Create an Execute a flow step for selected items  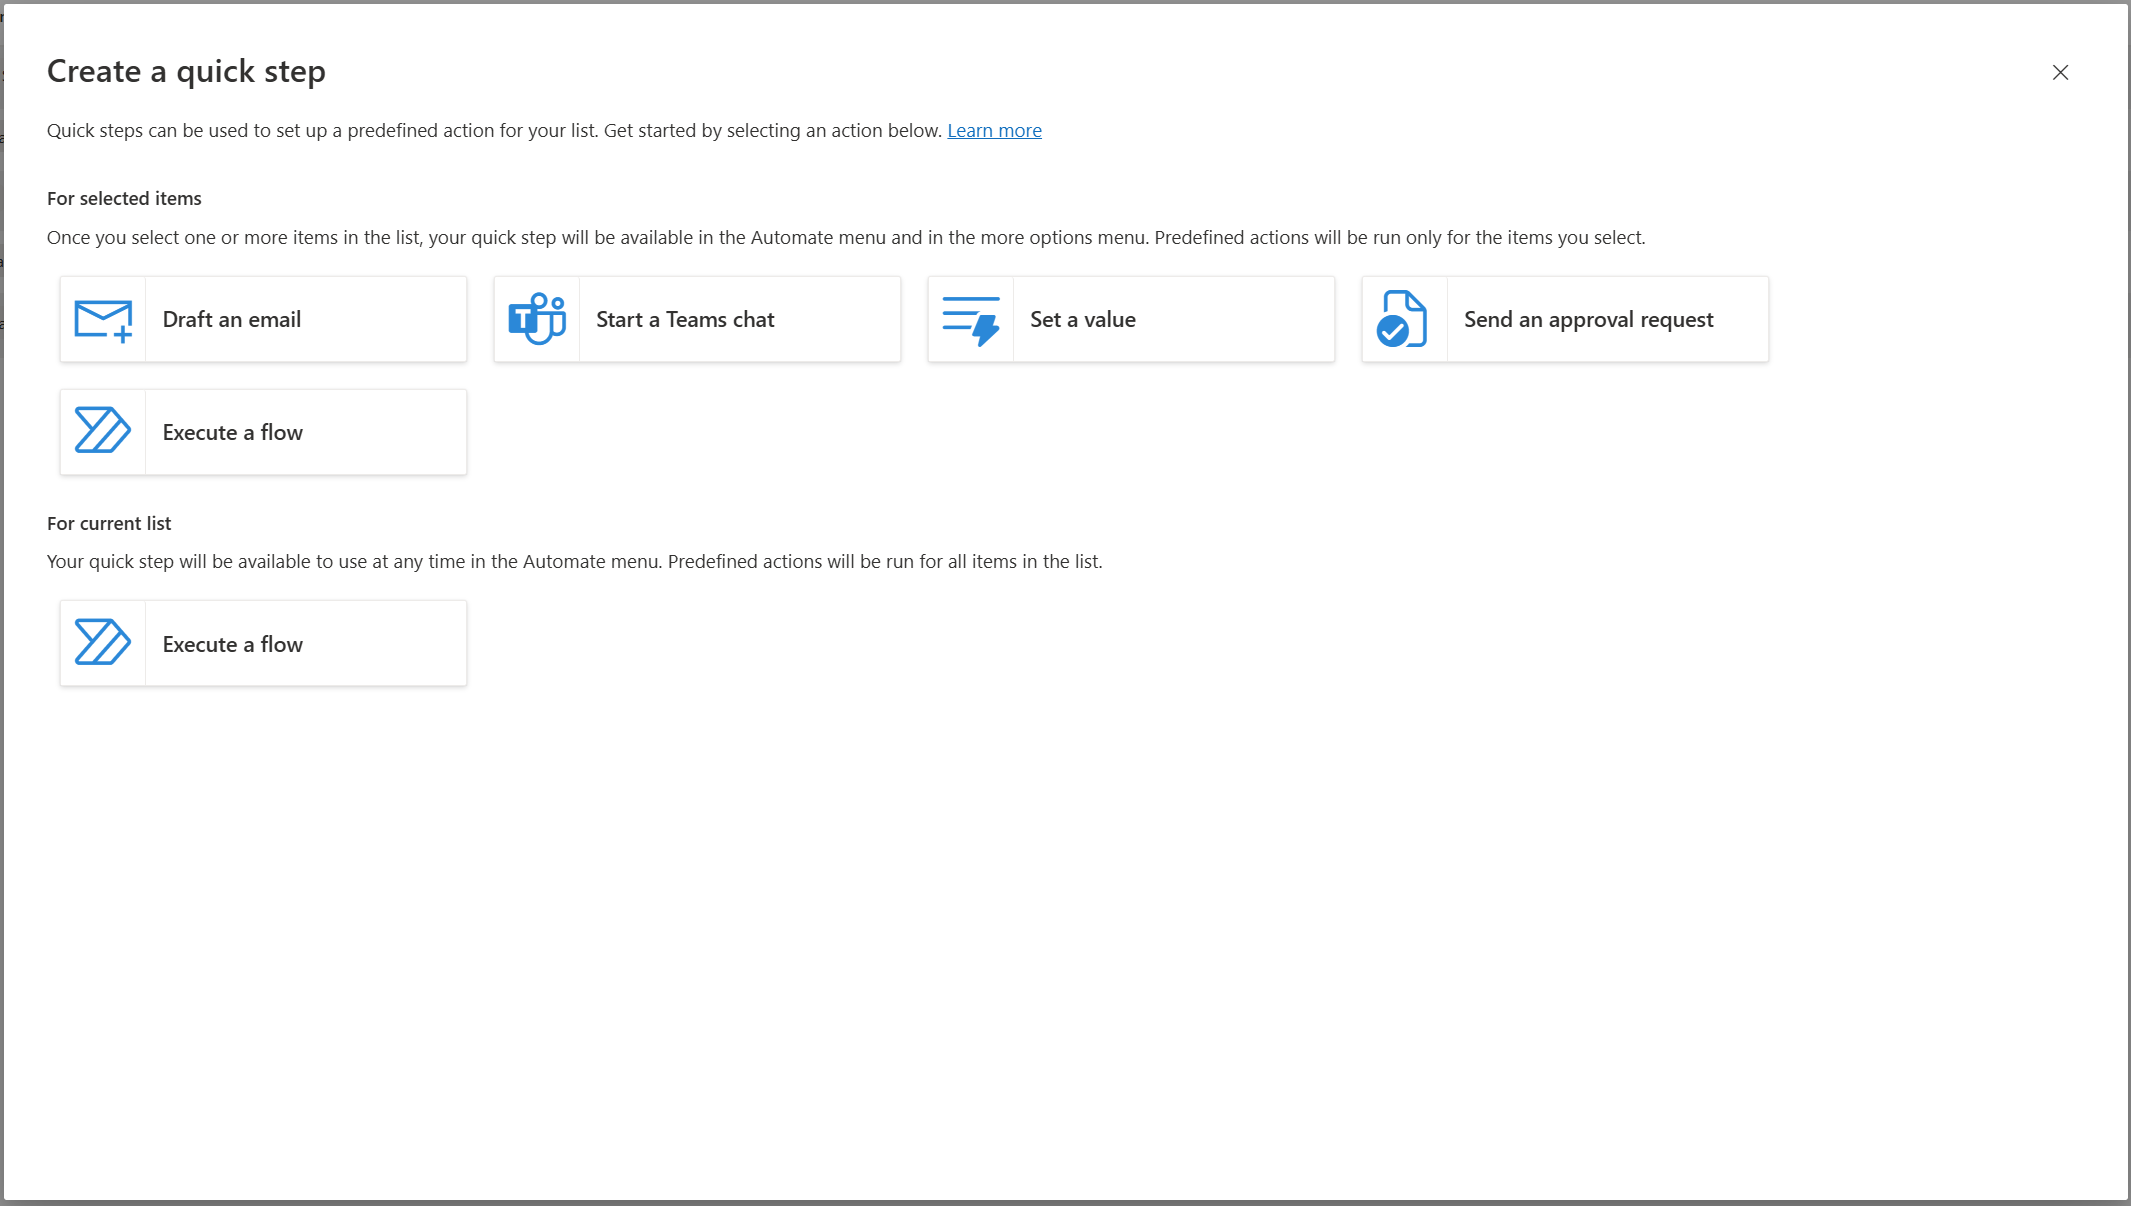262,431
